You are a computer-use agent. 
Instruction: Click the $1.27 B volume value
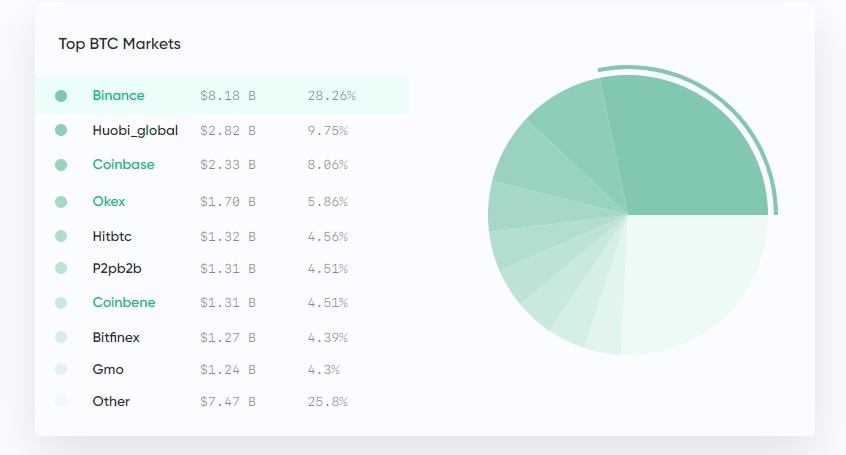(228, 338)
